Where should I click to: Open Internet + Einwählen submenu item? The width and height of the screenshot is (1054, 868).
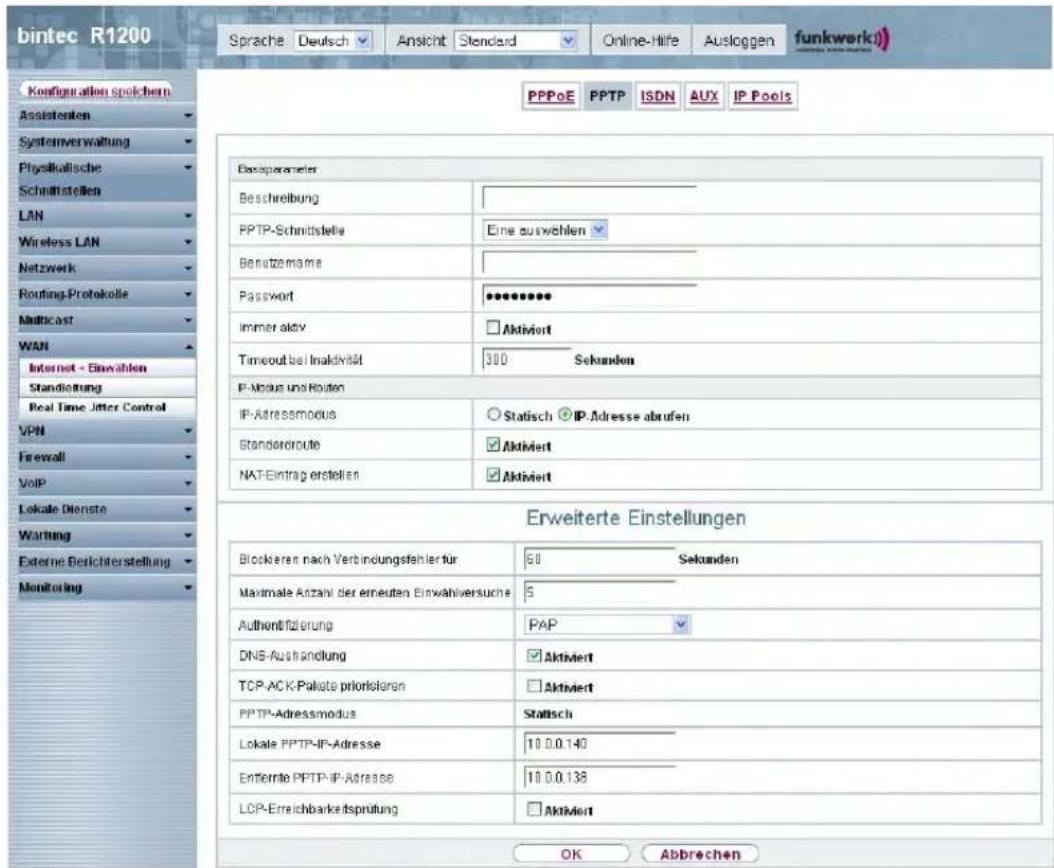(106, 368)
